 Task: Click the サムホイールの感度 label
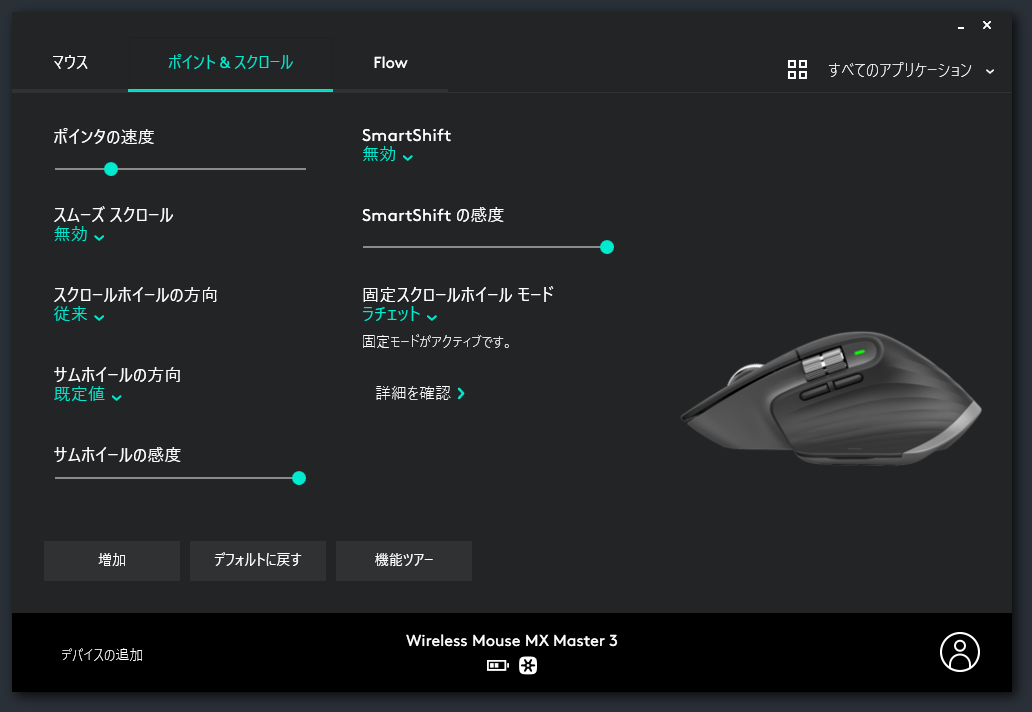[117, 455]
